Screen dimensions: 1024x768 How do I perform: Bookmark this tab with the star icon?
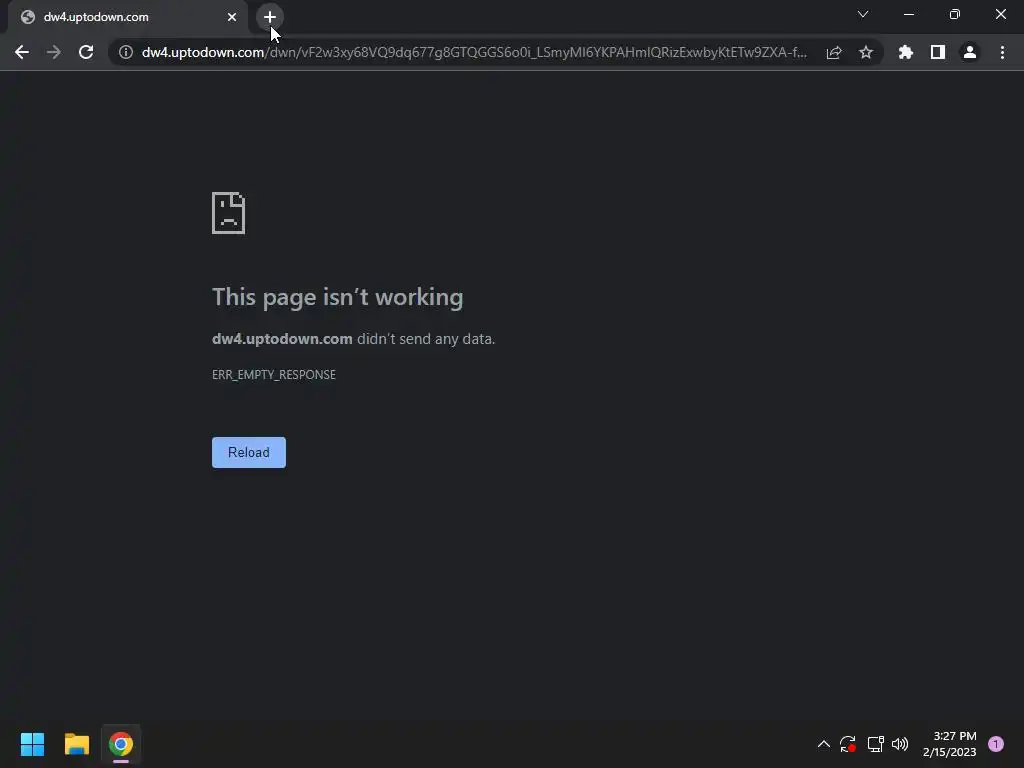pyautogui.click(x=866, y=52)
